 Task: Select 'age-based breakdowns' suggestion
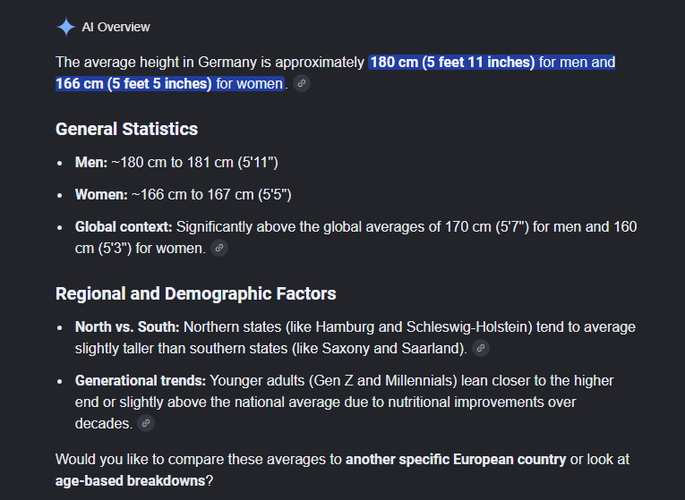pos(130,481)
